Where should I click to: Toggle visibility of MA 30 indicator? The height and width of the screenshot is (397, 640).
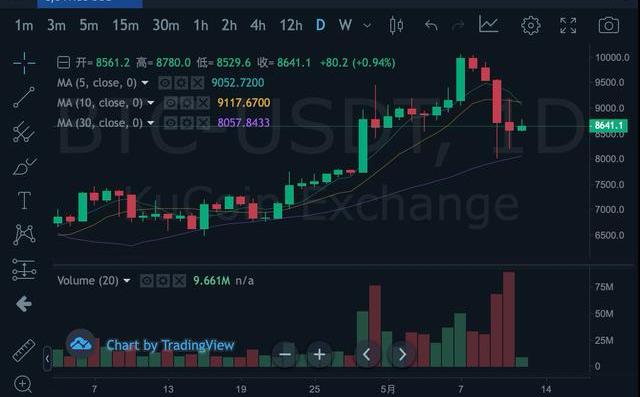pyautogui.click(x=171, y=123)
